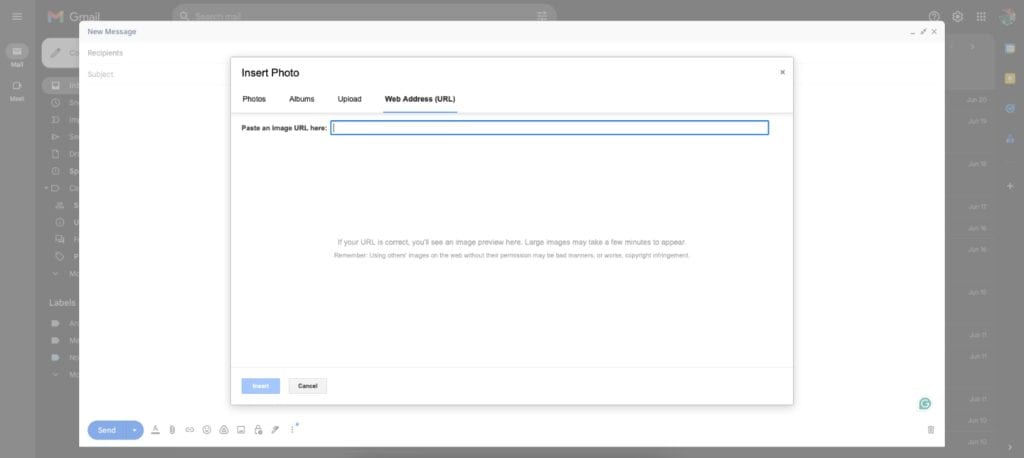The image size is (1024, 458).
Task: Switch to the Photos tab
Action: pos(254,99)
